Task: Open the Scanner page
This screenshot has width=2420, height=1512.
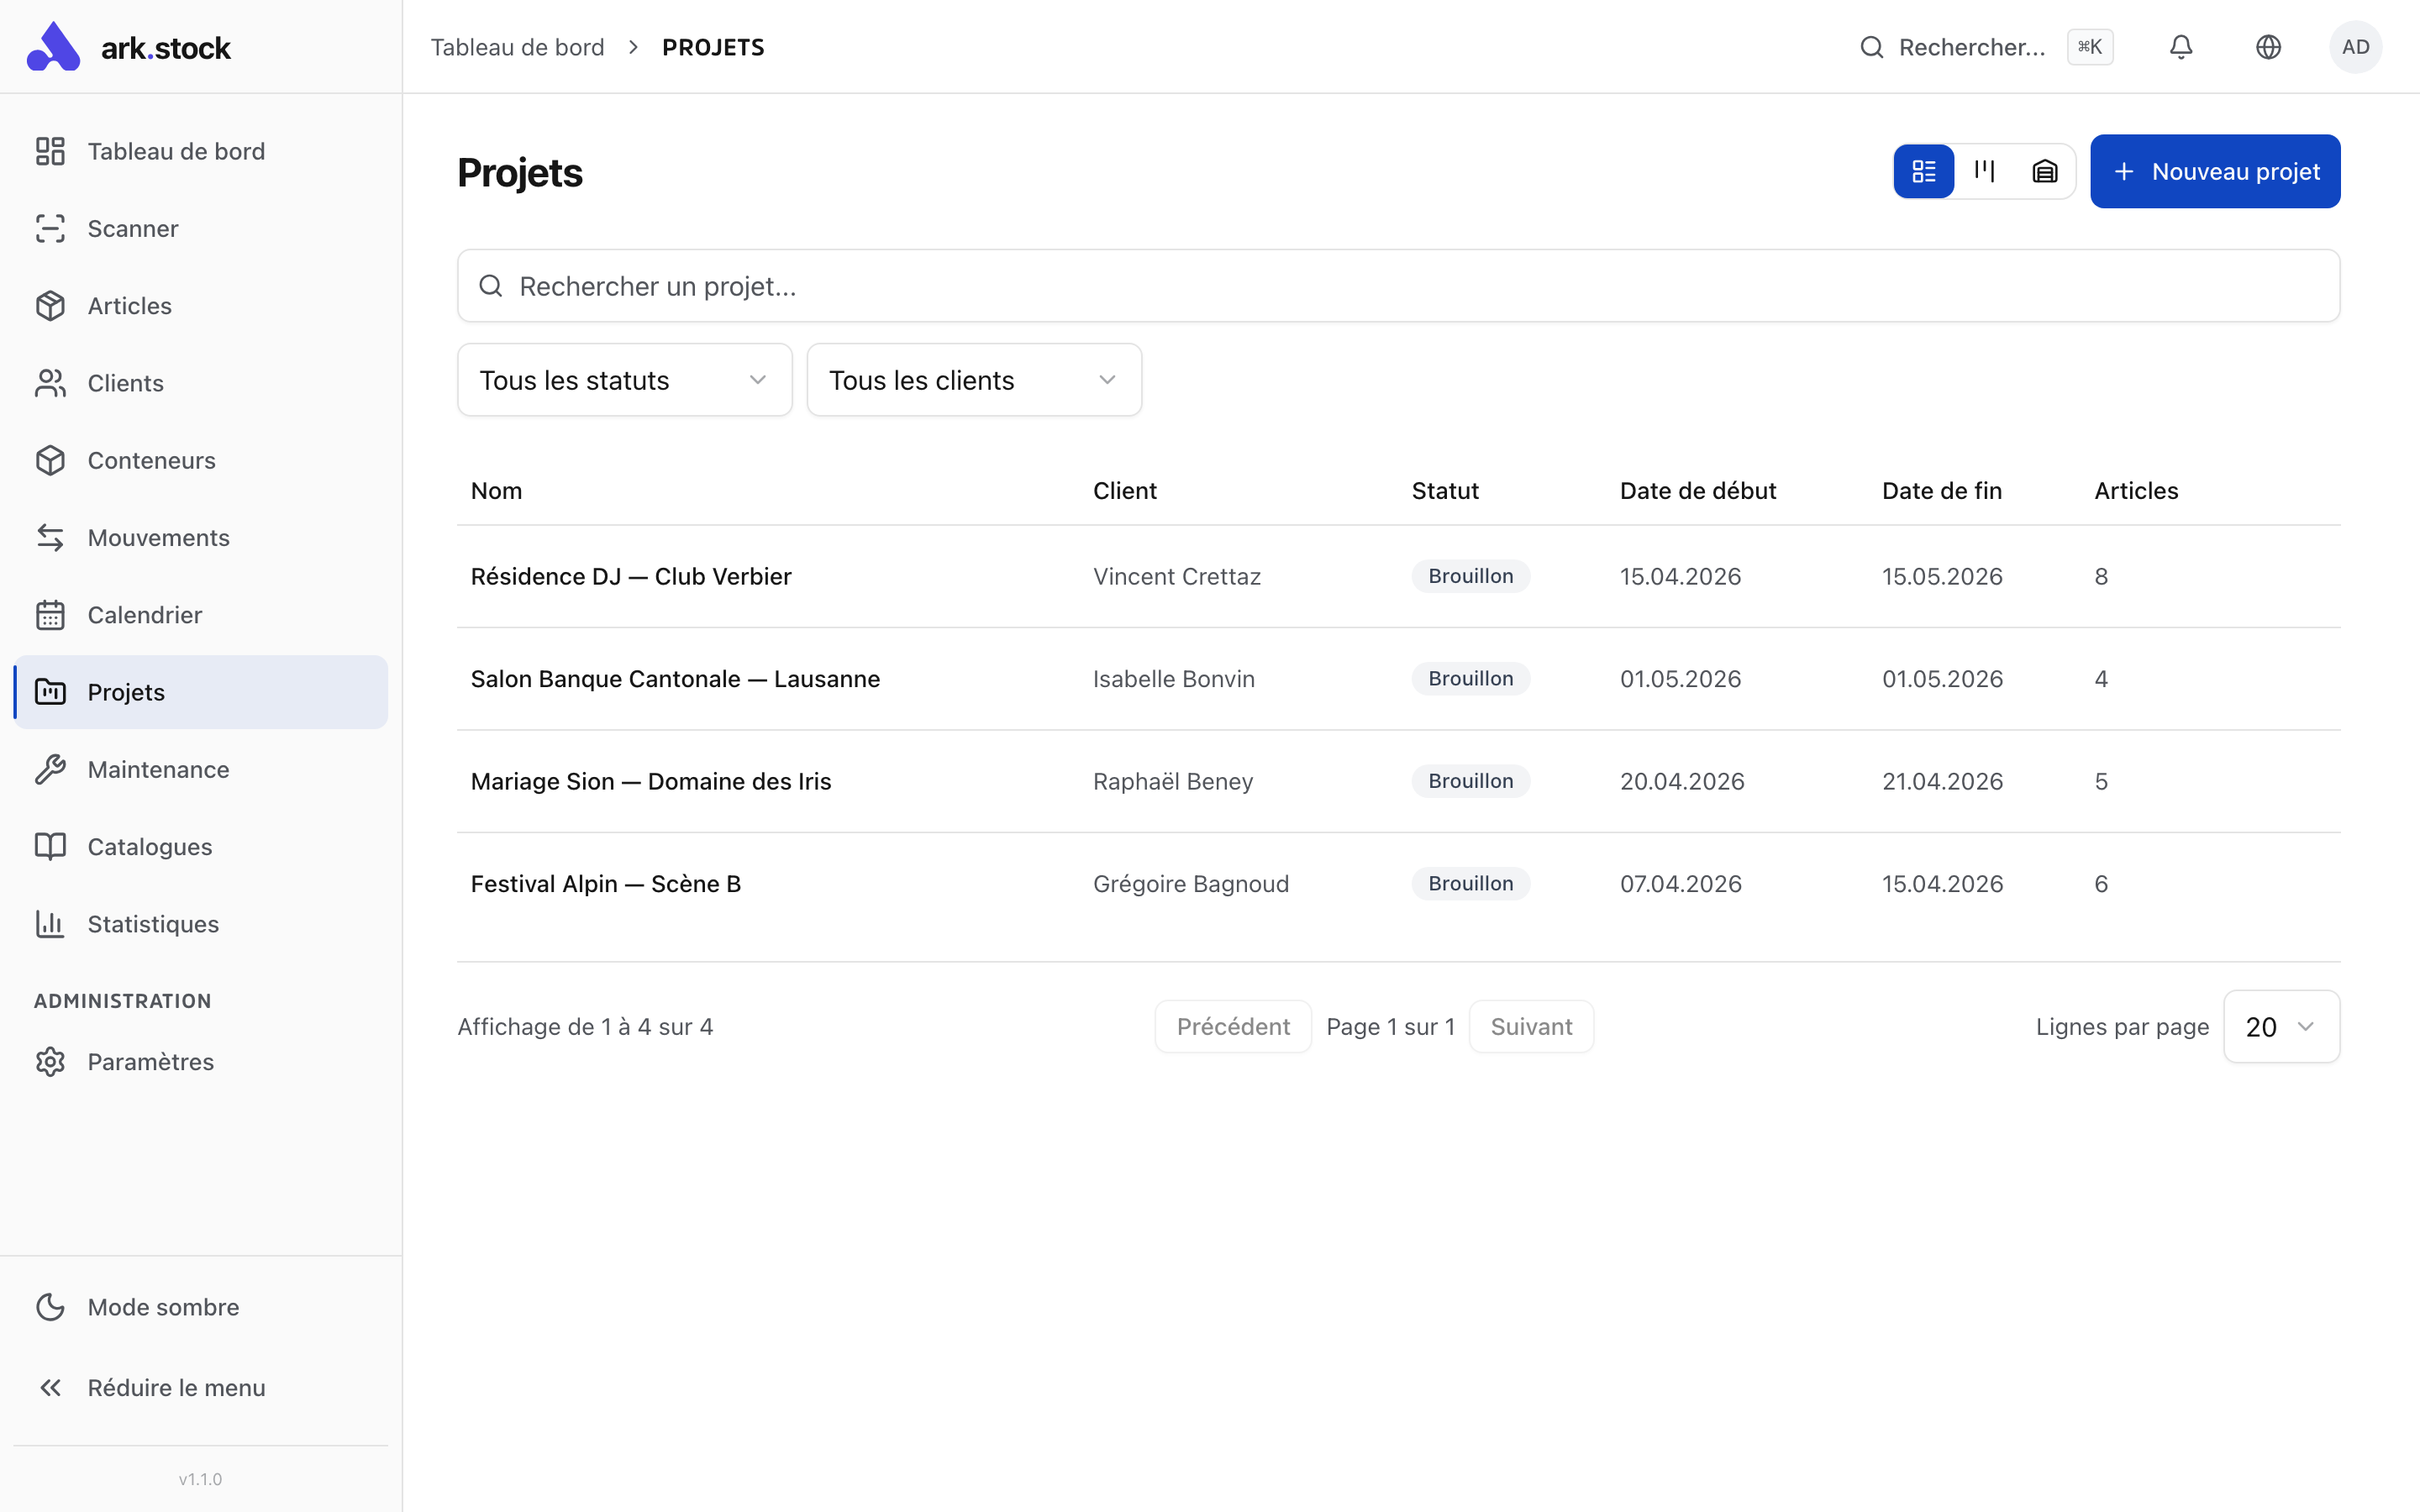Action: click(132, 229)
